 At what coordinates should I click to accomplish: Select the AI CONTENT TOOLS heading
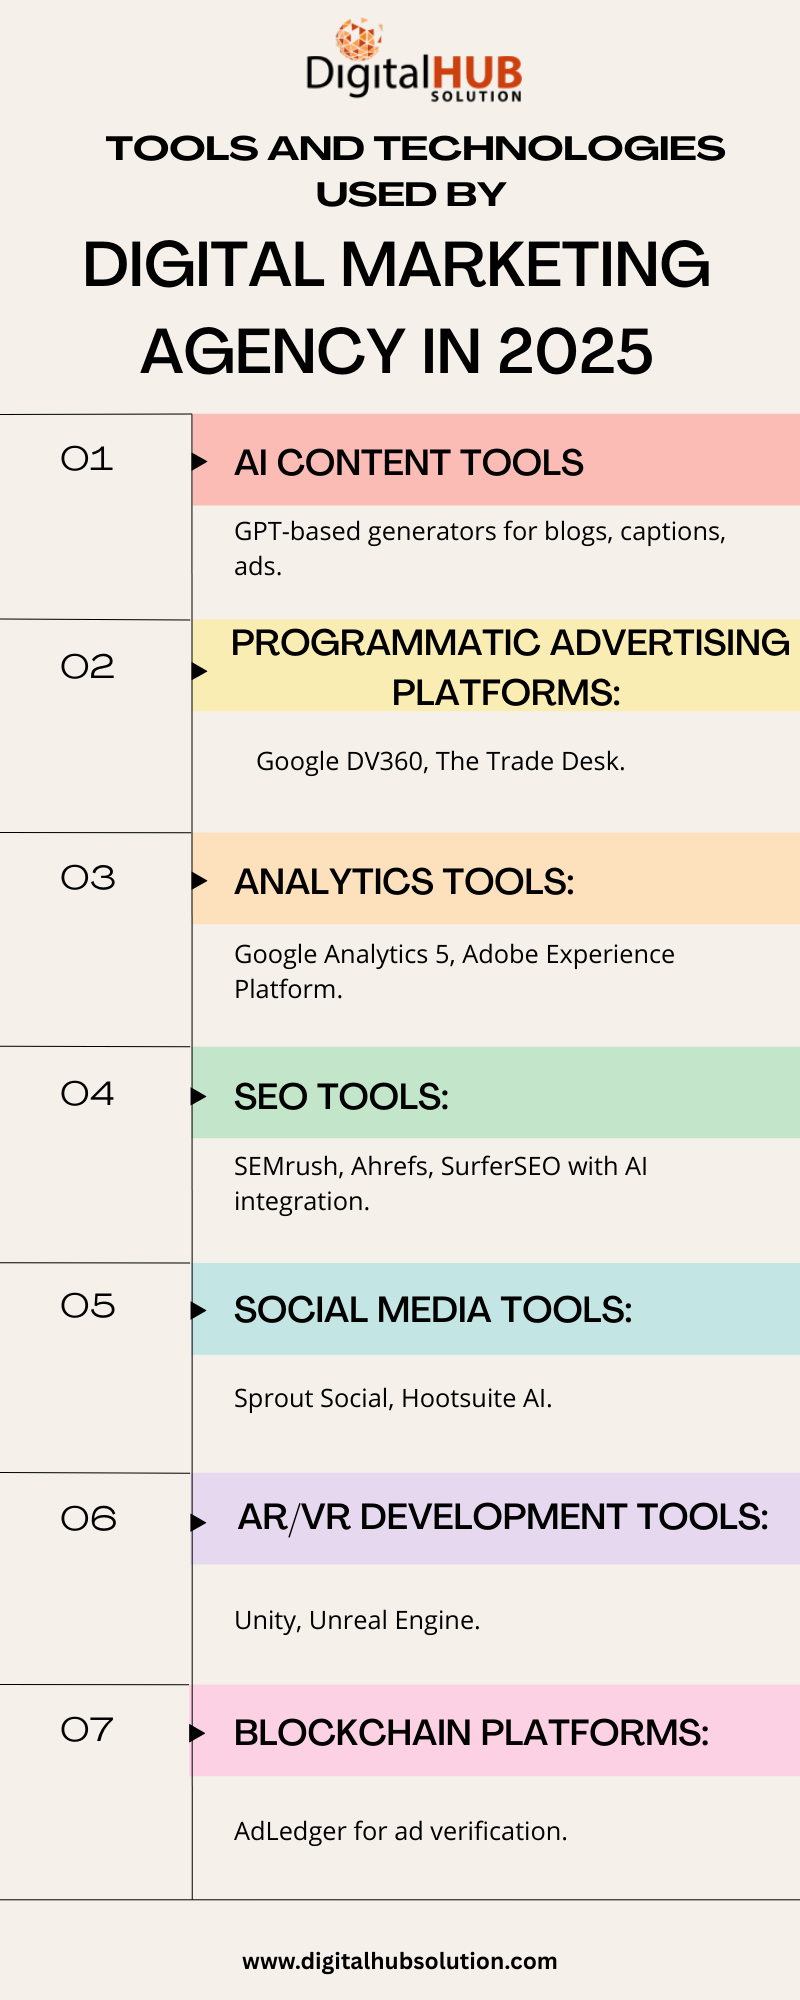click(409, 463)
